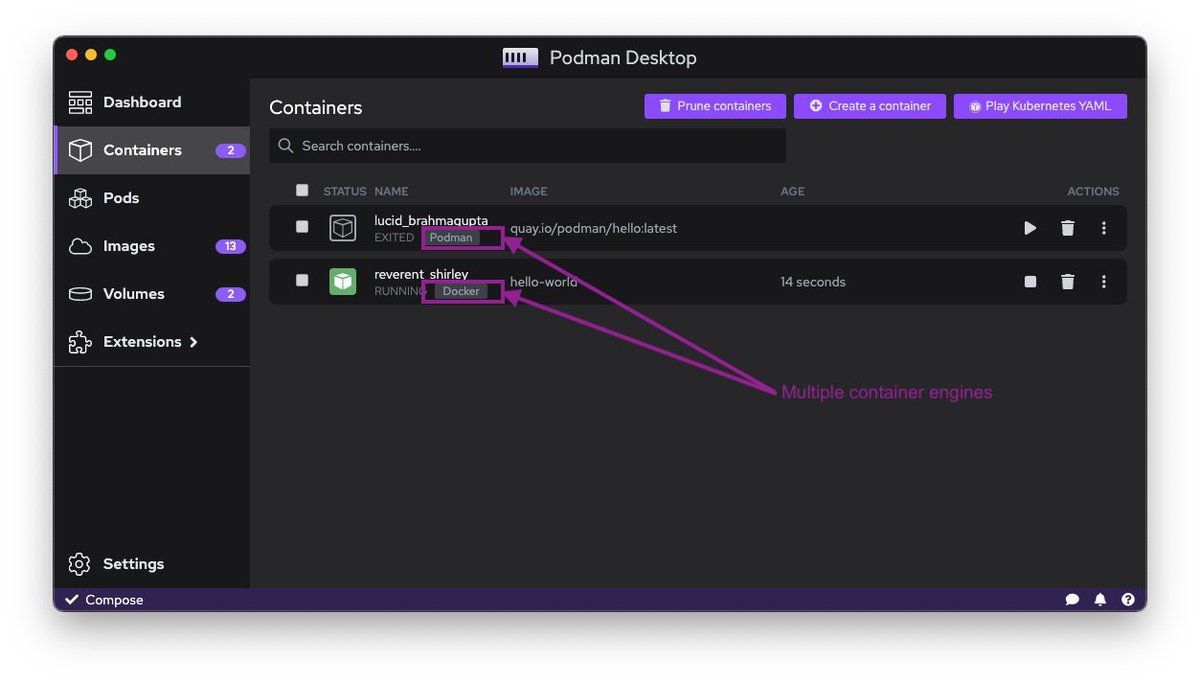Click the Settings gear icon
This screenshot has width=1200, height=682.
[x=80, y=564]
